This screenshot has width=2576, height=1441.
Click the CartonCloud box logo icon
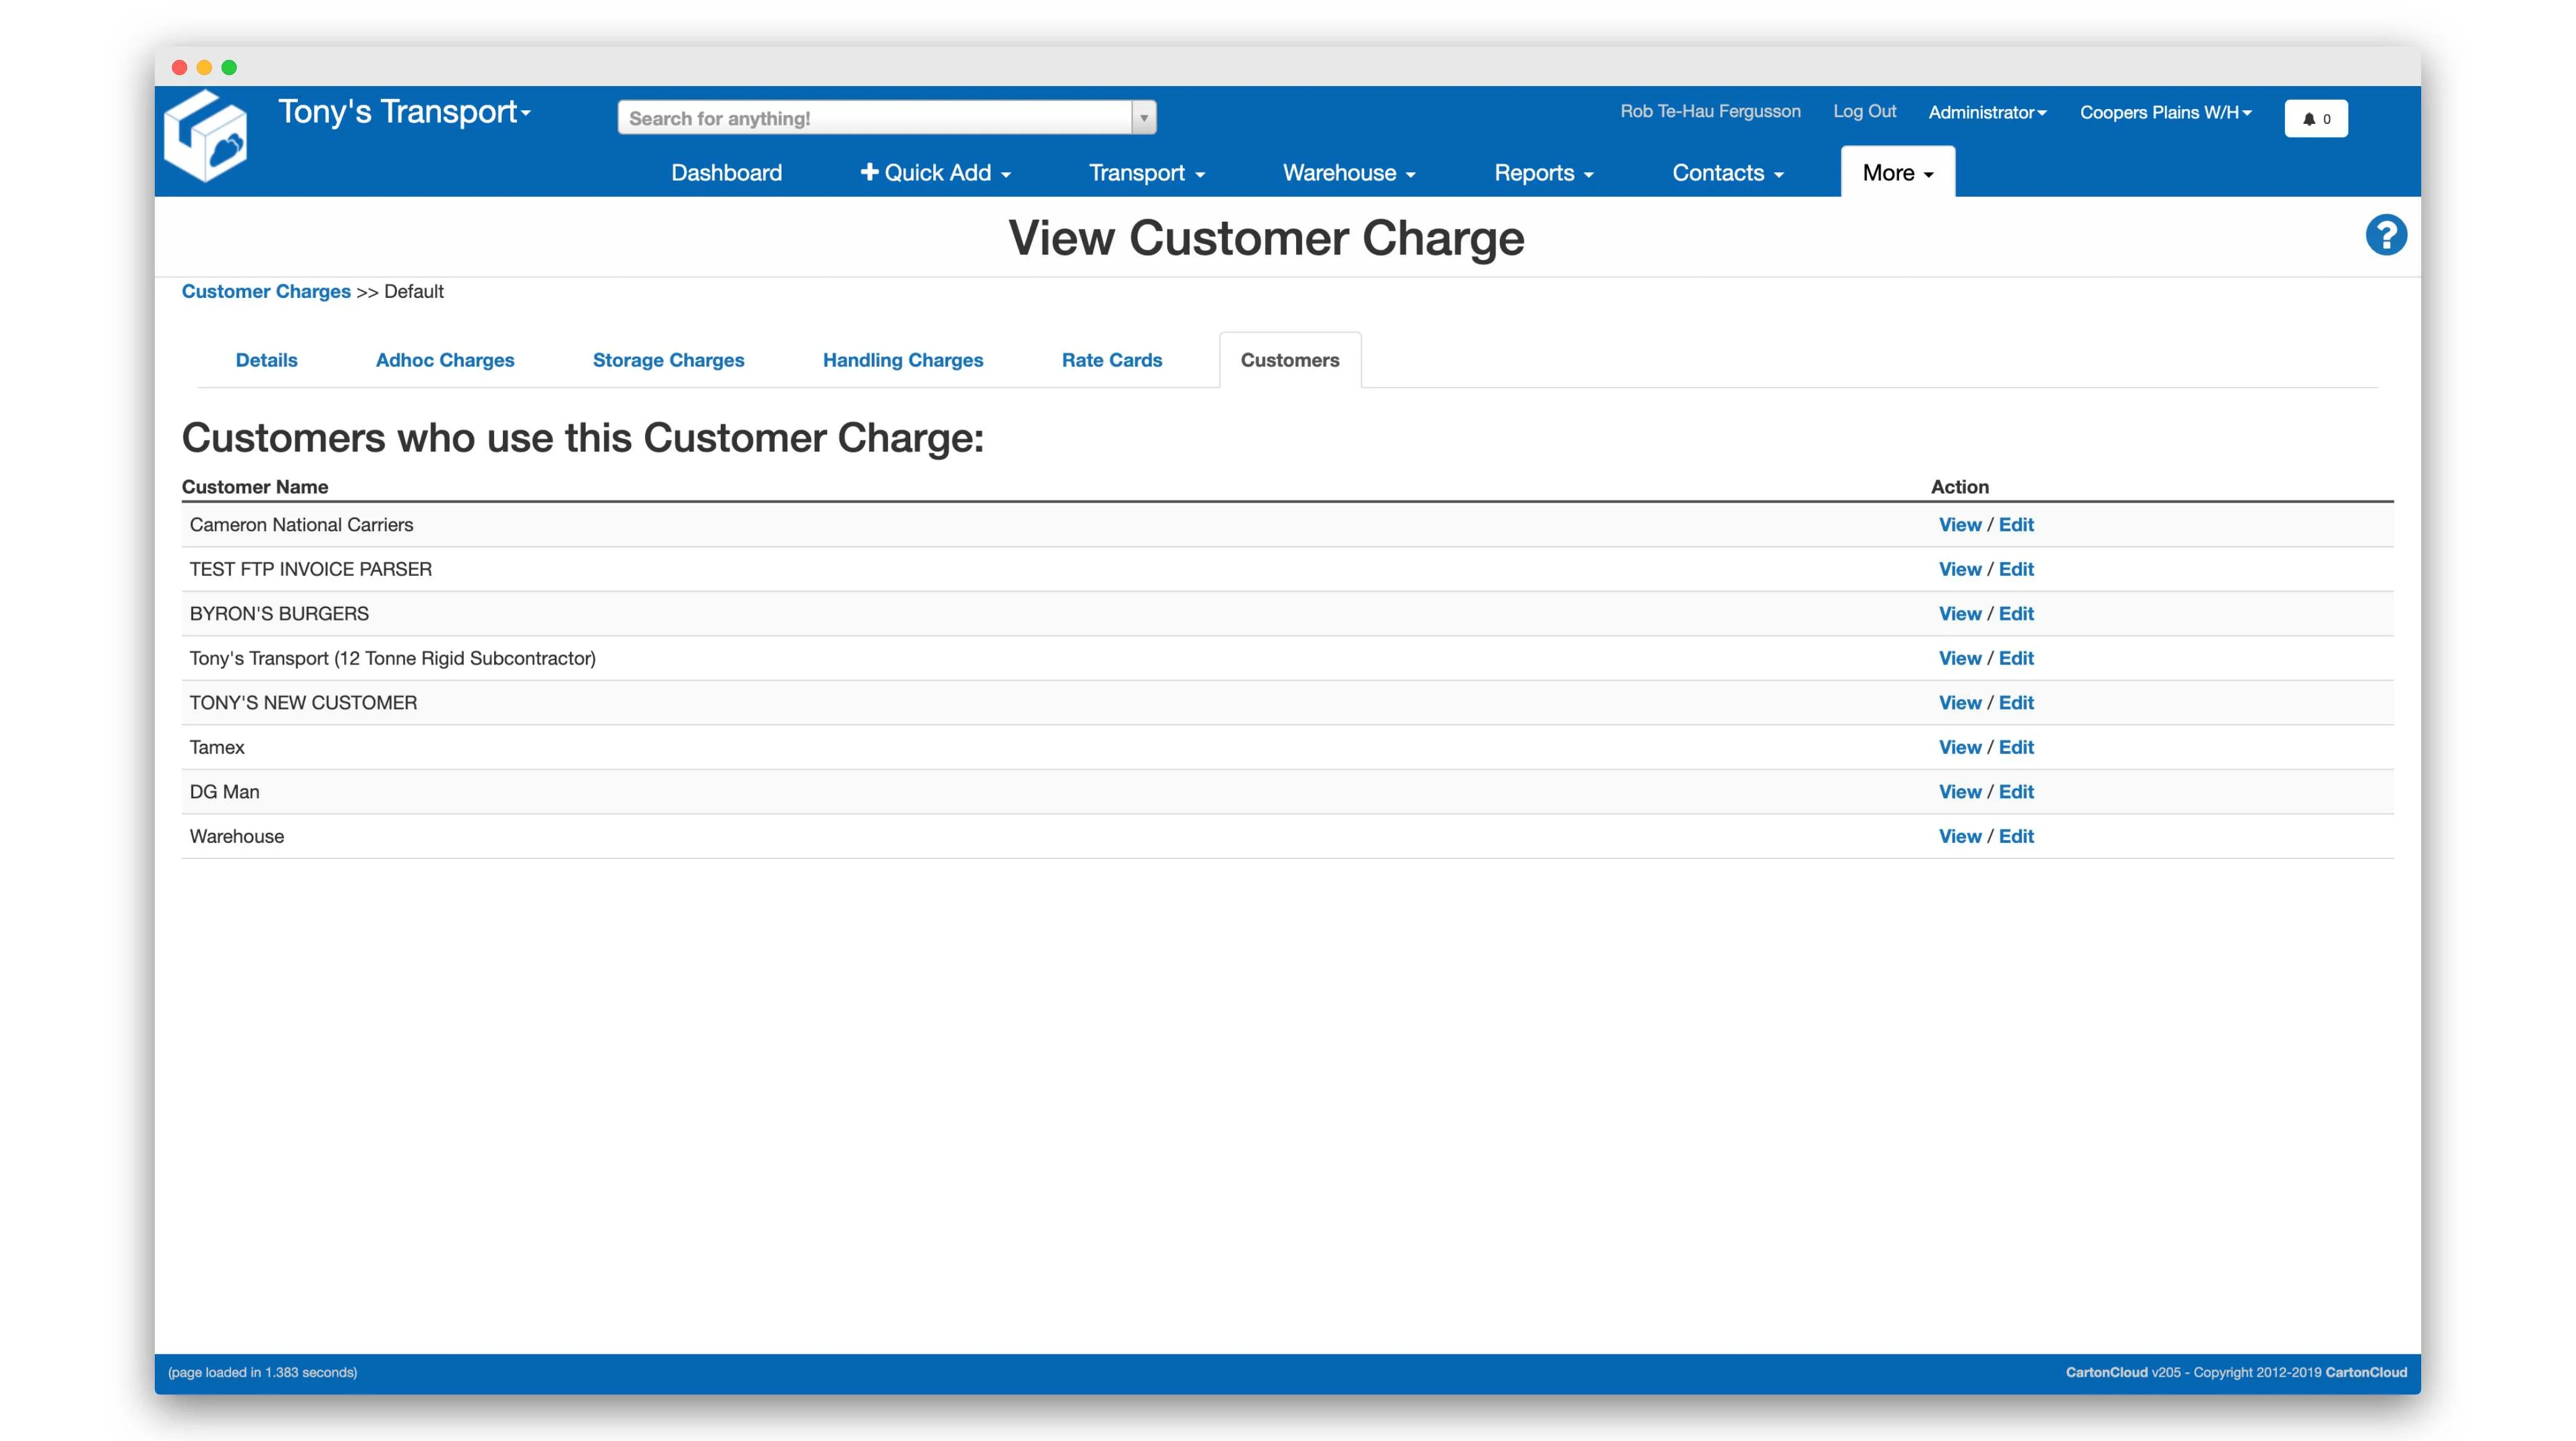click(x=206, y=137)
